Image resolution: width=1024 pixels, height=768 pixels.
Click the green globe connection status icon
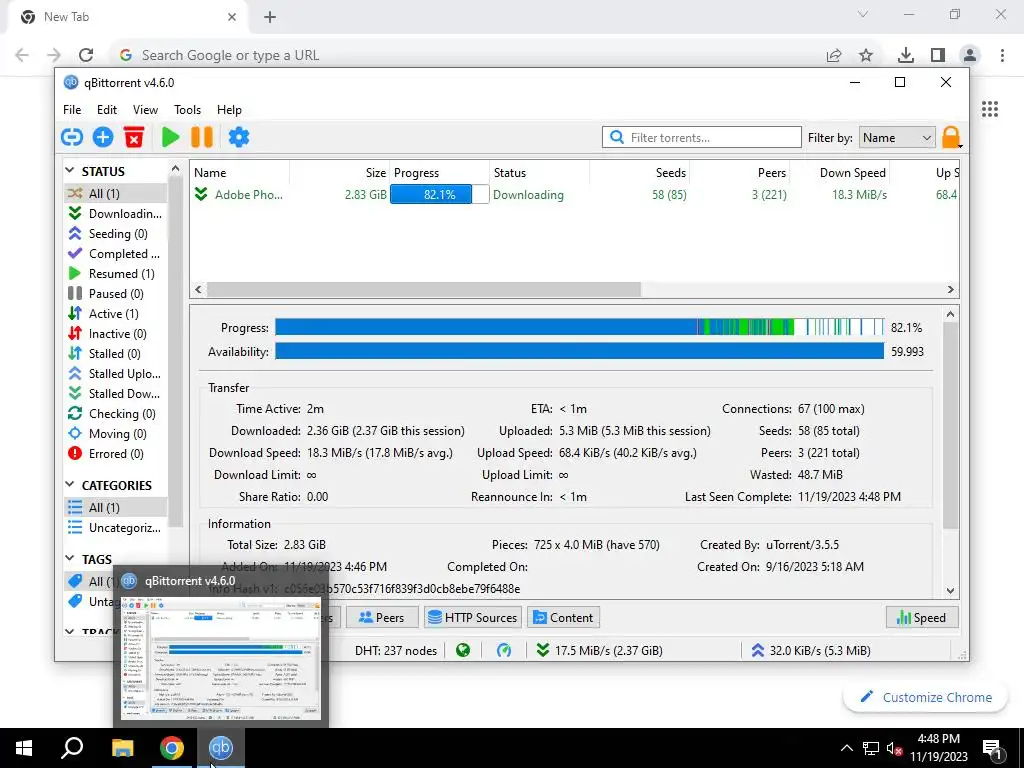pos(463,650)
